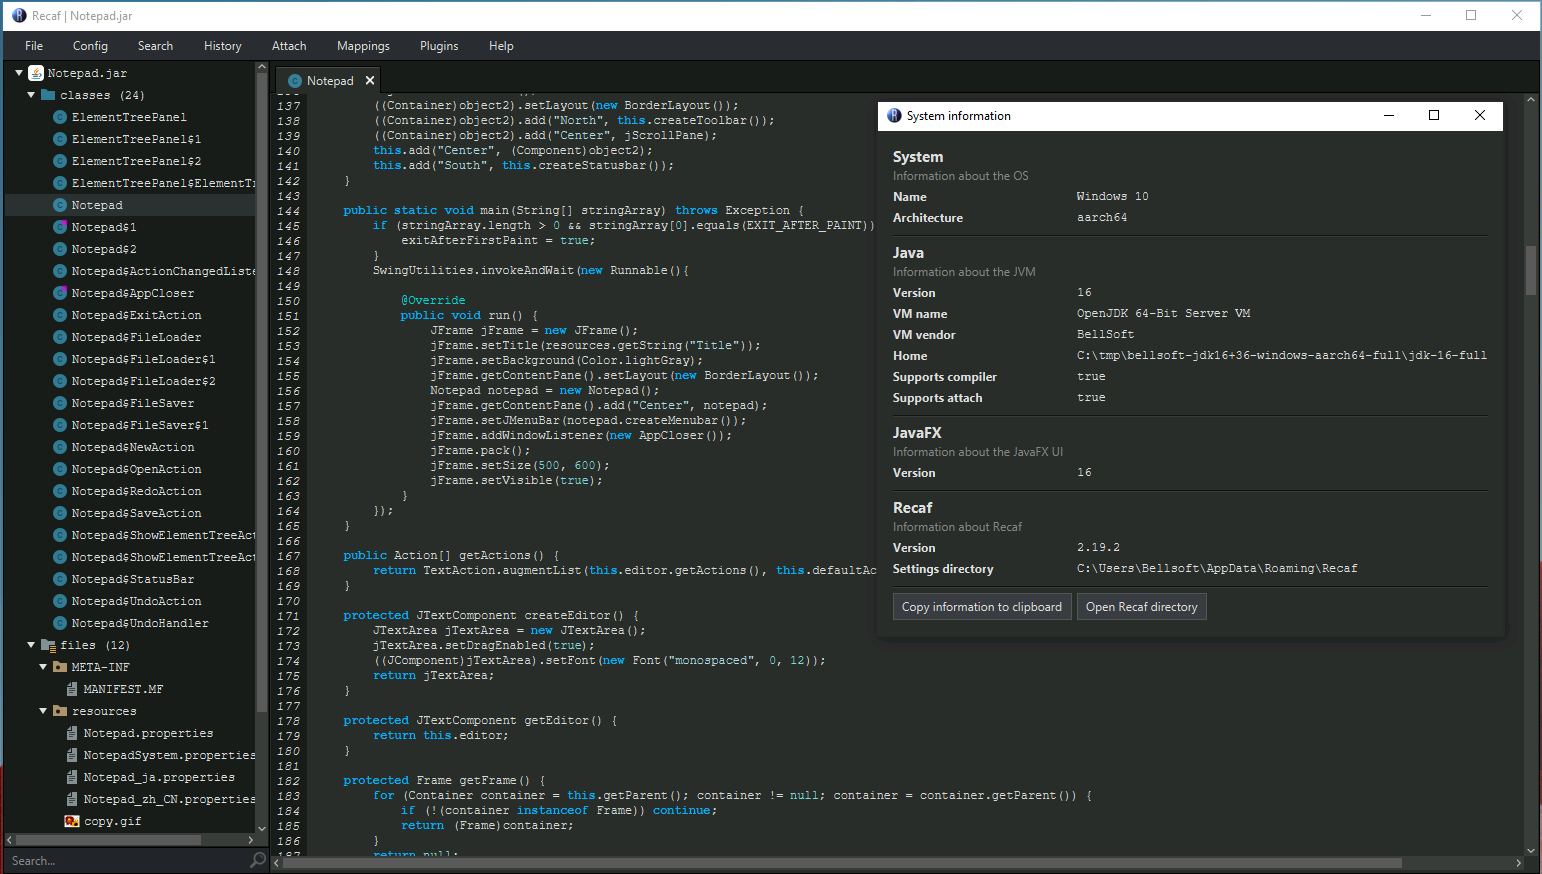Click Copy information to clipboard button

point(981,607)
